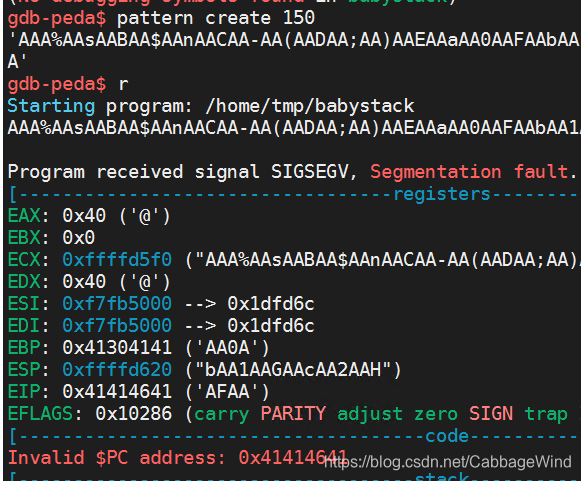Select the 'Starting program: /home/tmp/babystack' line
The height and width of the screenshot is (481, 581).
click(x=210, y=106)
